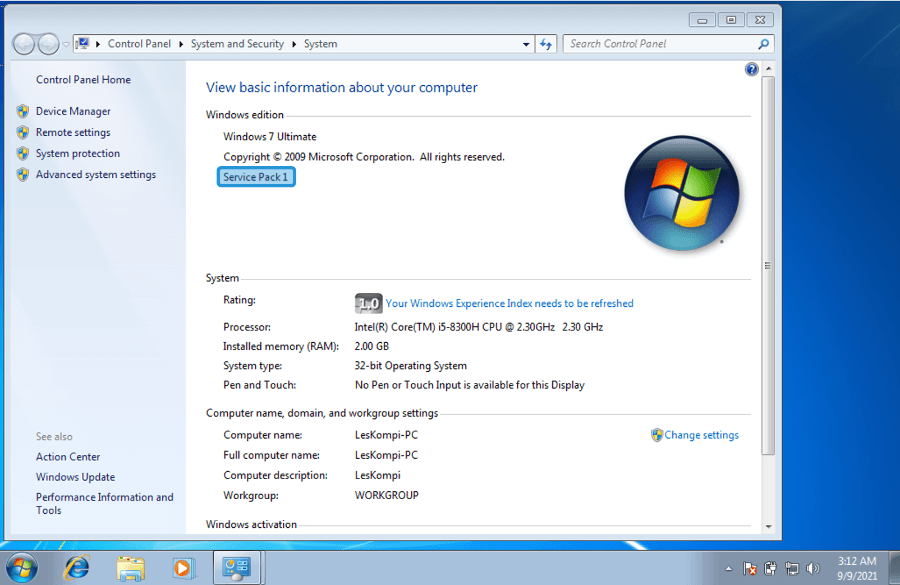The width and height of the screenshot is (900, 585).
Task: Launch Internet Explorer from taskbar
Action: (77, 568)
